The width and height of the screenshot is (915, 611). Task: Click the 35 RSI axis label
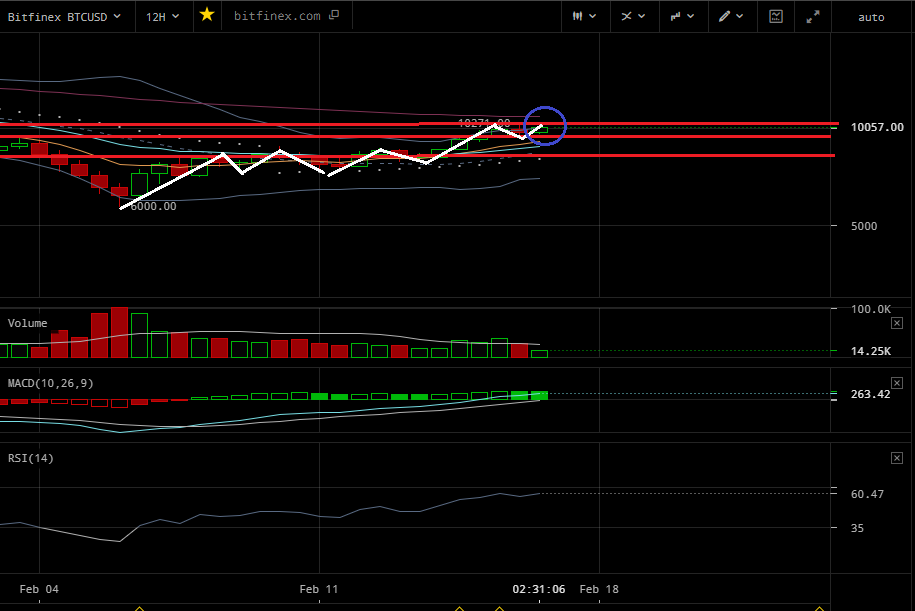857,528
